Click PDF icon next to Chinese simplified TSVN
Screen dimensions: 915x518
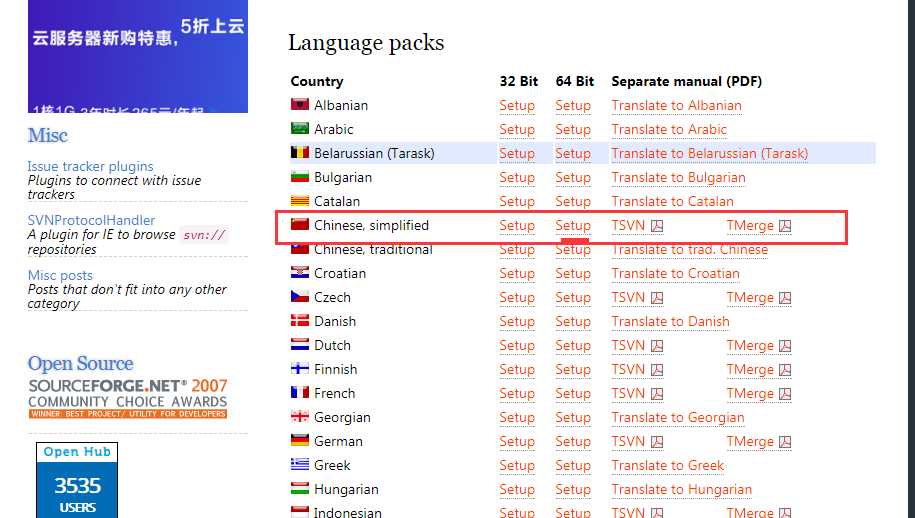tap(657, 226)
